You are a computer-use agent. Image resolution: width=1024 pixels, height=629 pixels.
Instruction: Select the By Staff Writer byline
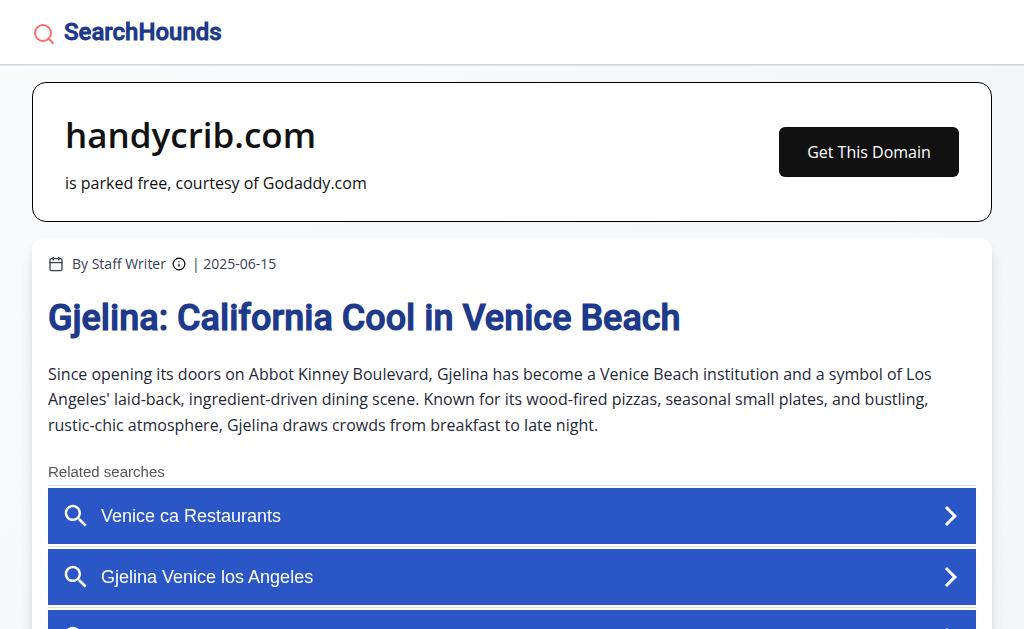pos(118,264)
